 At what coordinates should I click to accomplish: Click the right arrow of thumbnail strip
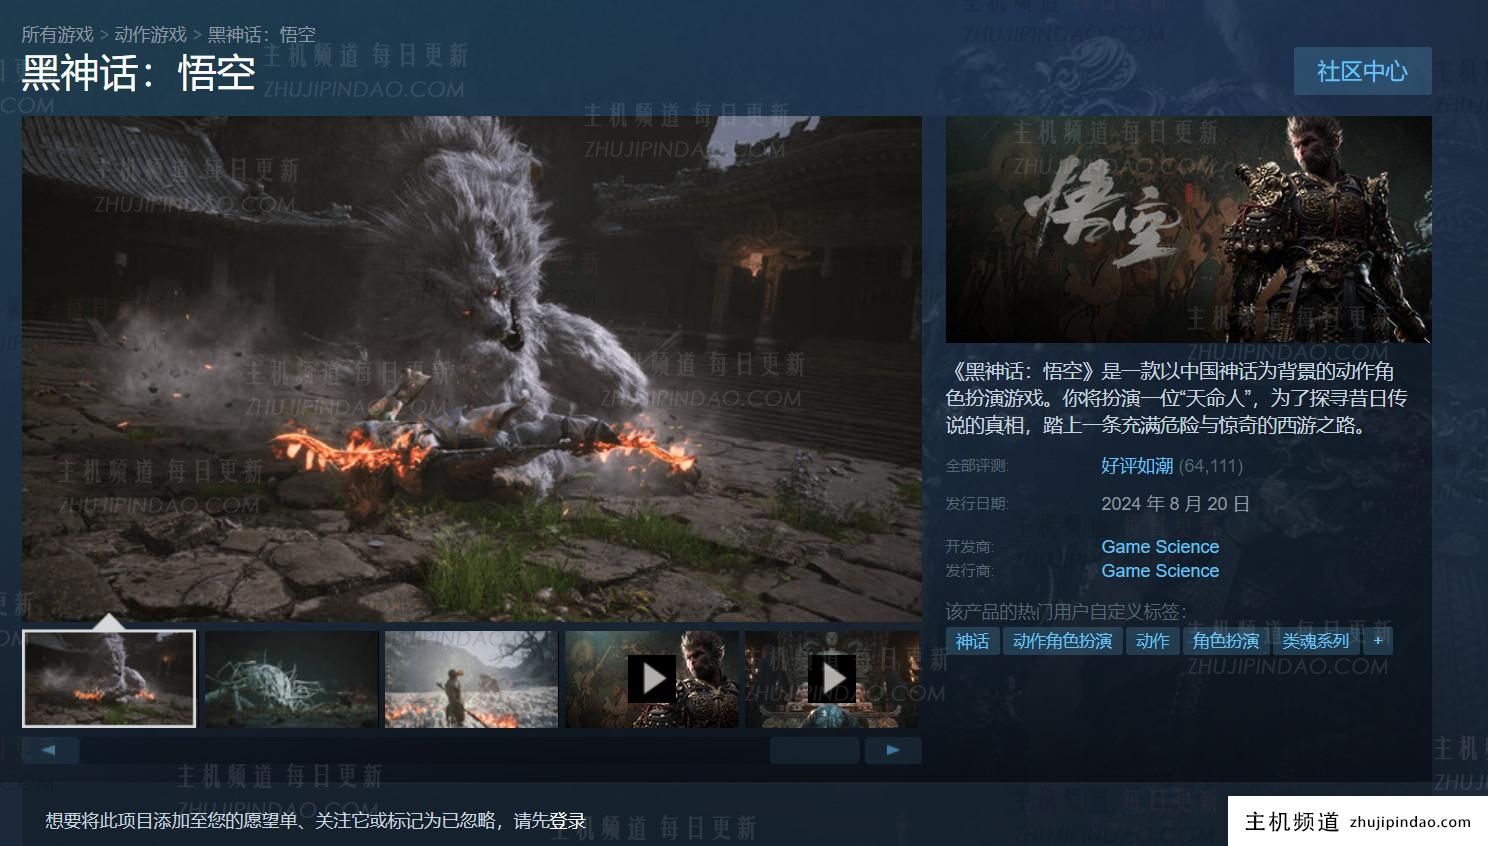pyautogui.click(x=893, y=750)
